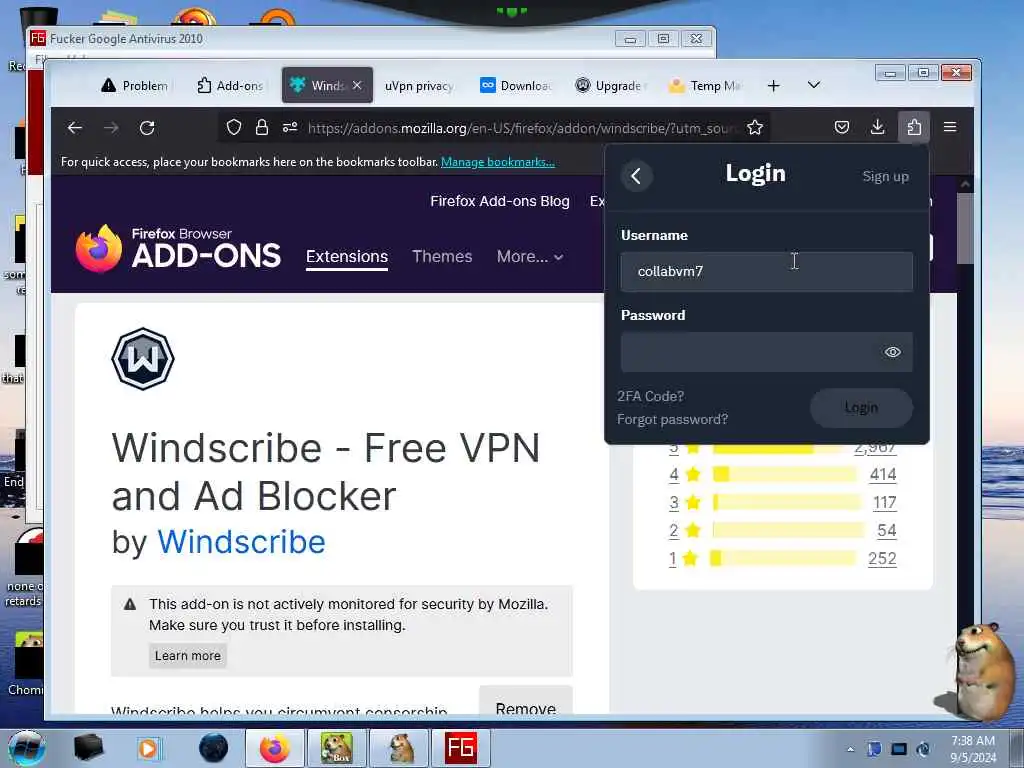Viewport: 1024px width, 768px height.
Task: Switch to the Download tab
Action: tap(515, 86)
